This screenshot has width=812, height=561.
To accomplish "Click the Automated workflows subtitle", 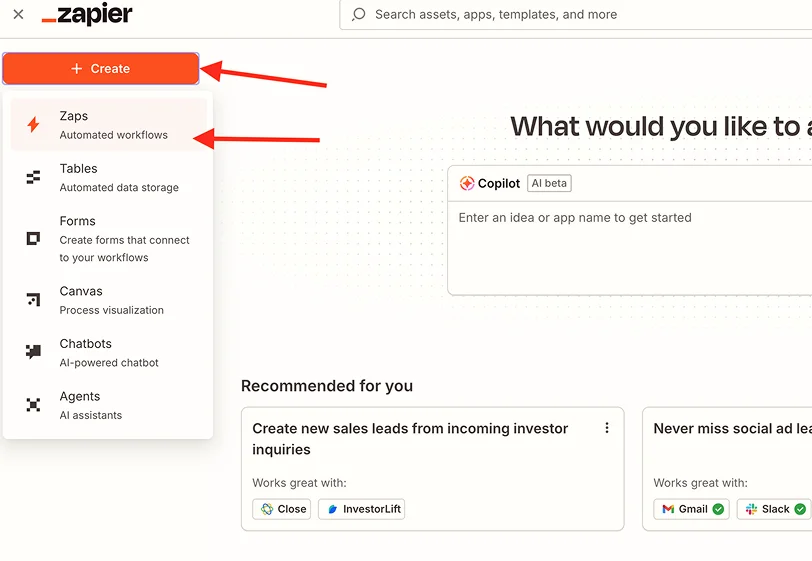I will point(113,135).
